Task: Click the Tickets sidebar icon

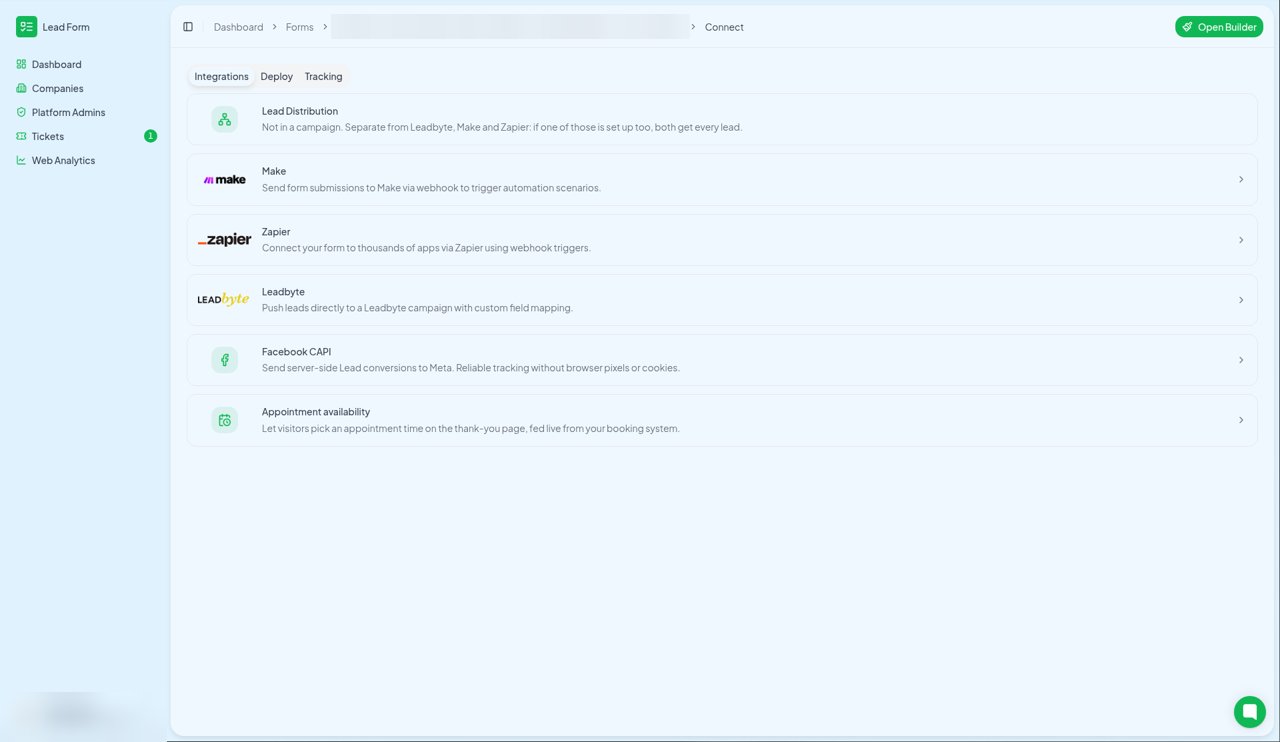Action: (21, 136)
